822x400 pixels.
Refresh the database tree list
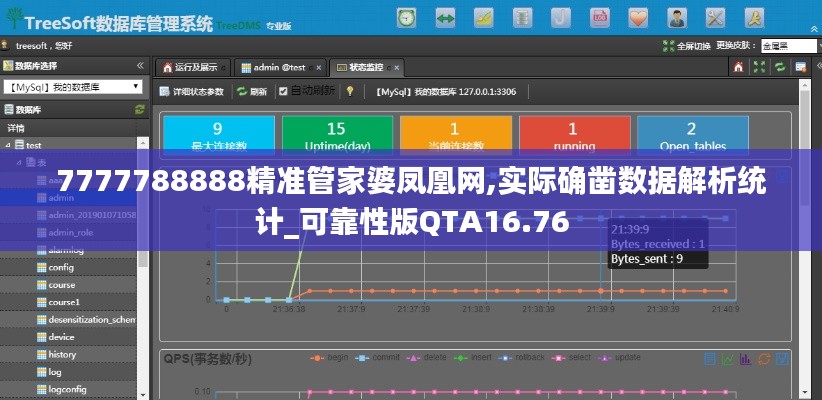tap(139, 109)
